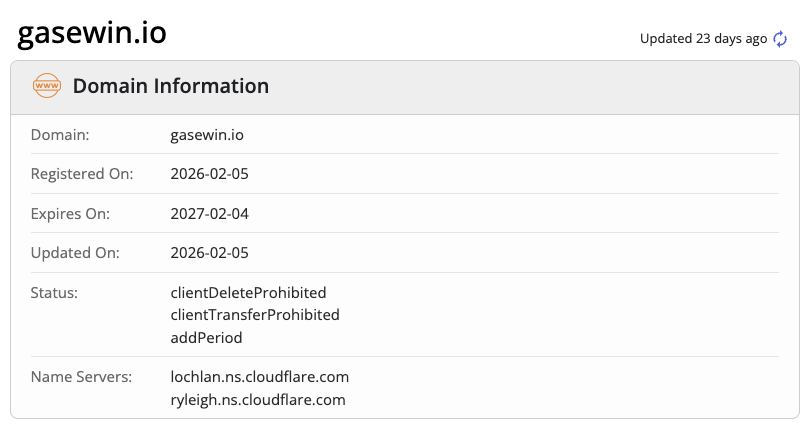Click the 'Updated 23 days ago' text
This screenshot has height=425, width=811.
coord(703,39)
